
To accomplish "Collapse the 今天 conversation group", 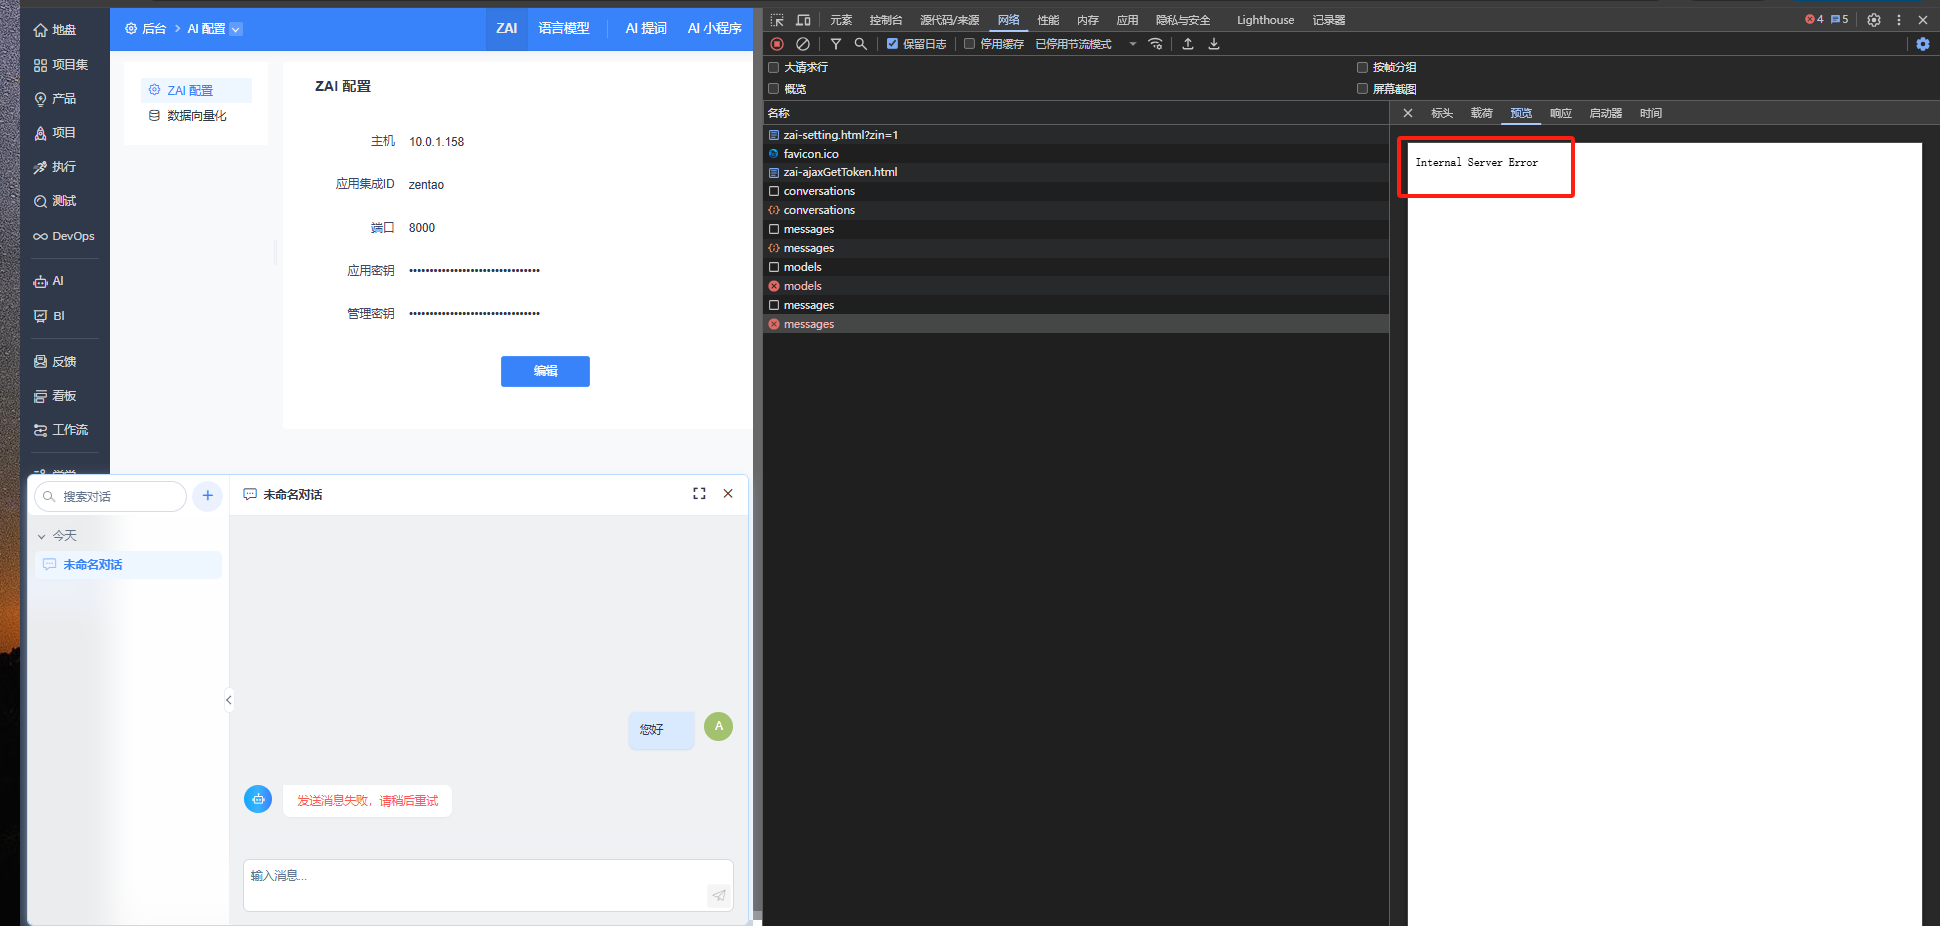I will pyautogui.click(x=41, y=537).
